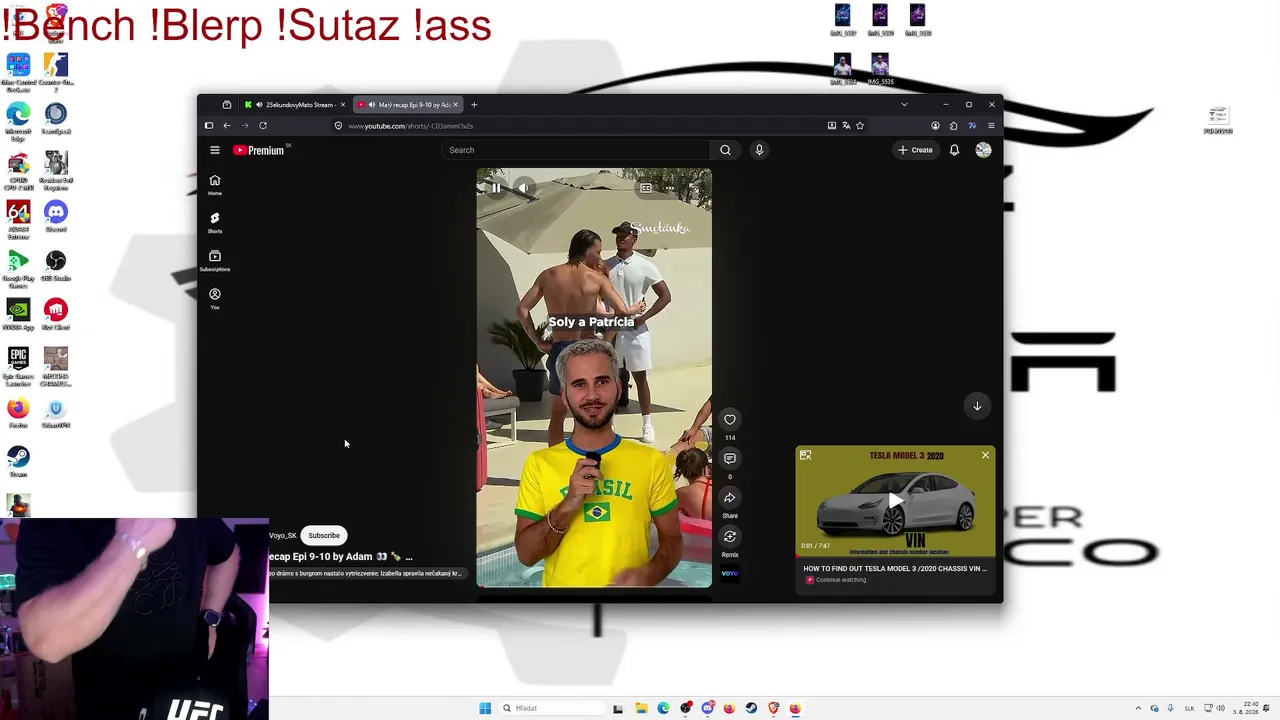1280x720 pixels.
Task: Like the Short with heart icon
Action: (x=730, y=420)
